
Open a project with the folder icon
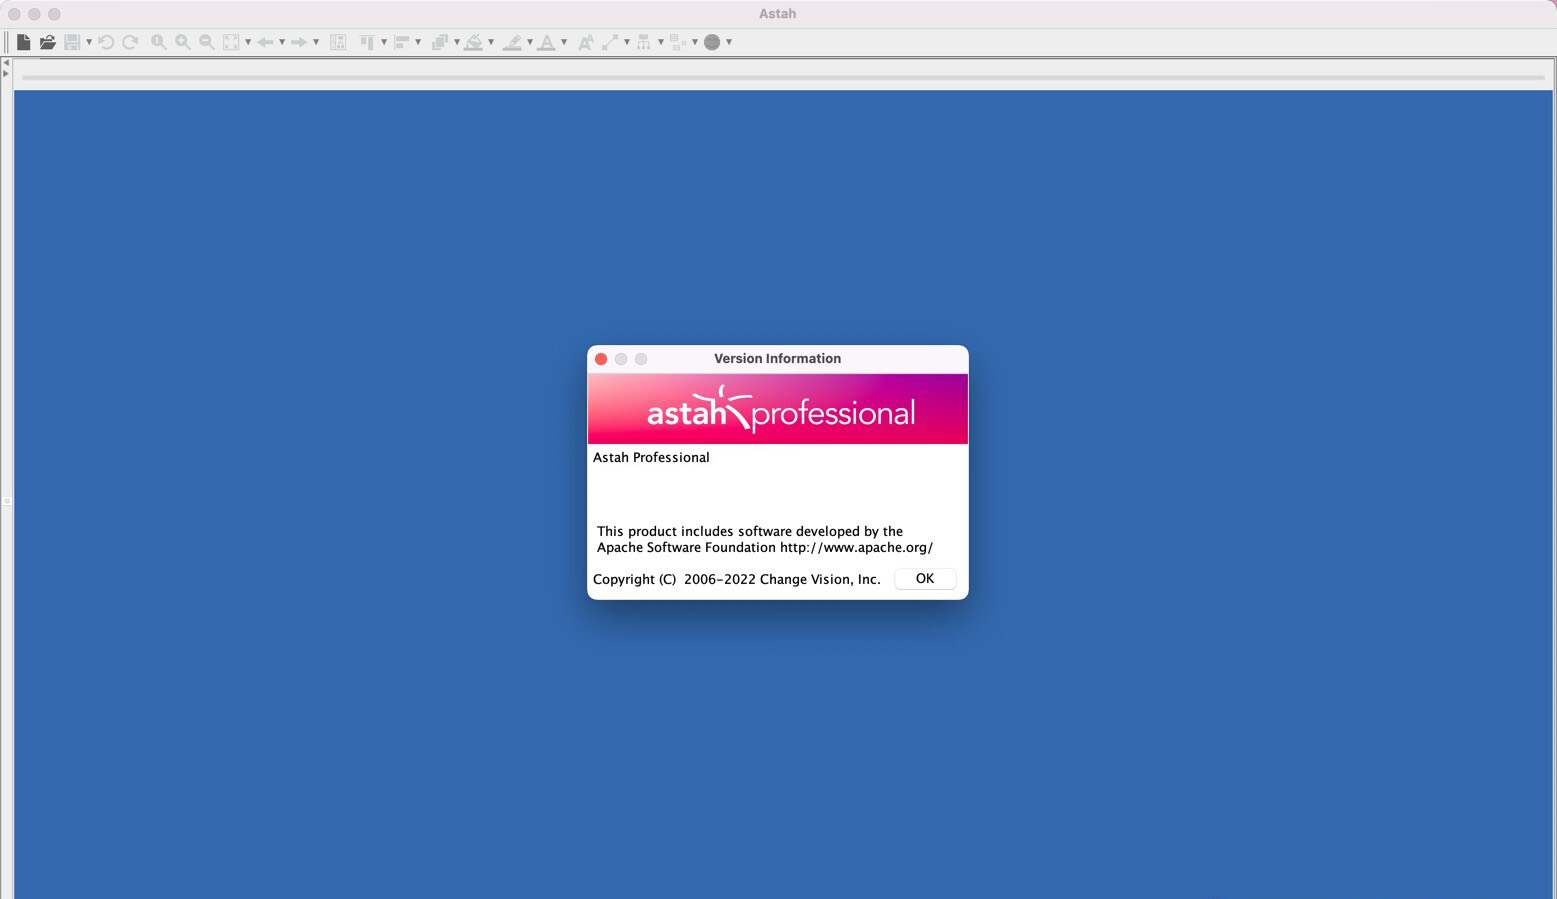[47, 42]
